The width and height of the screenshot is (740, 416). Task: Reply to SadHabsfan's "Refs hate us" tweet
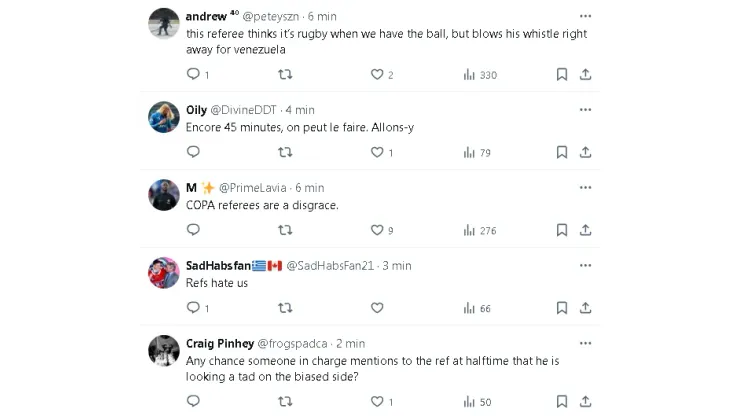tap(193, 308)
